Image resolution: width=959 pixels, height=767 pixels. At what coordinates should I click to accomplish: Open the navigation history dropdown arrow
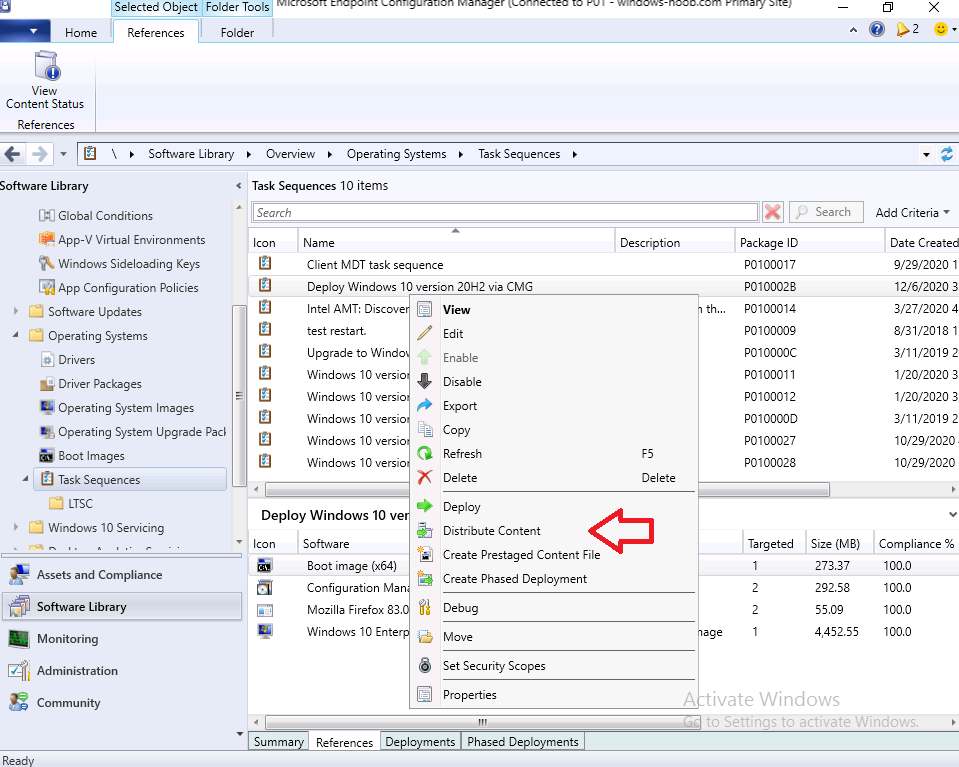pos(63,154)
